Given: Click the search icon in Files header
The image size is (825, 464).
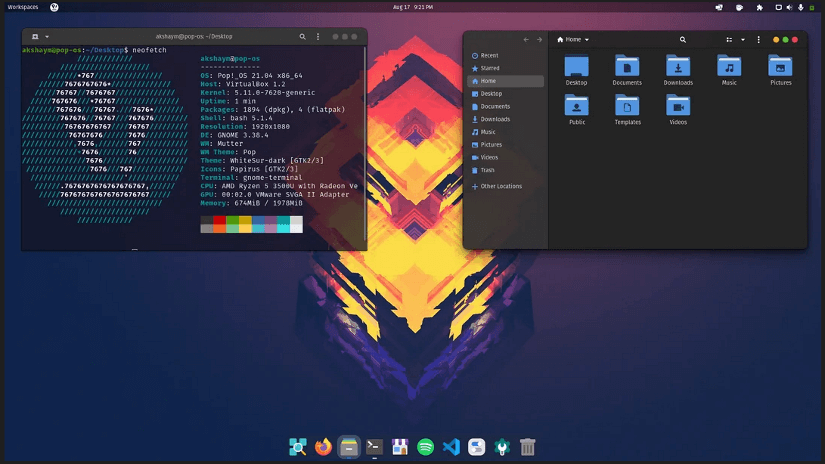Looking at the screenshot, I should pos(683,39).
